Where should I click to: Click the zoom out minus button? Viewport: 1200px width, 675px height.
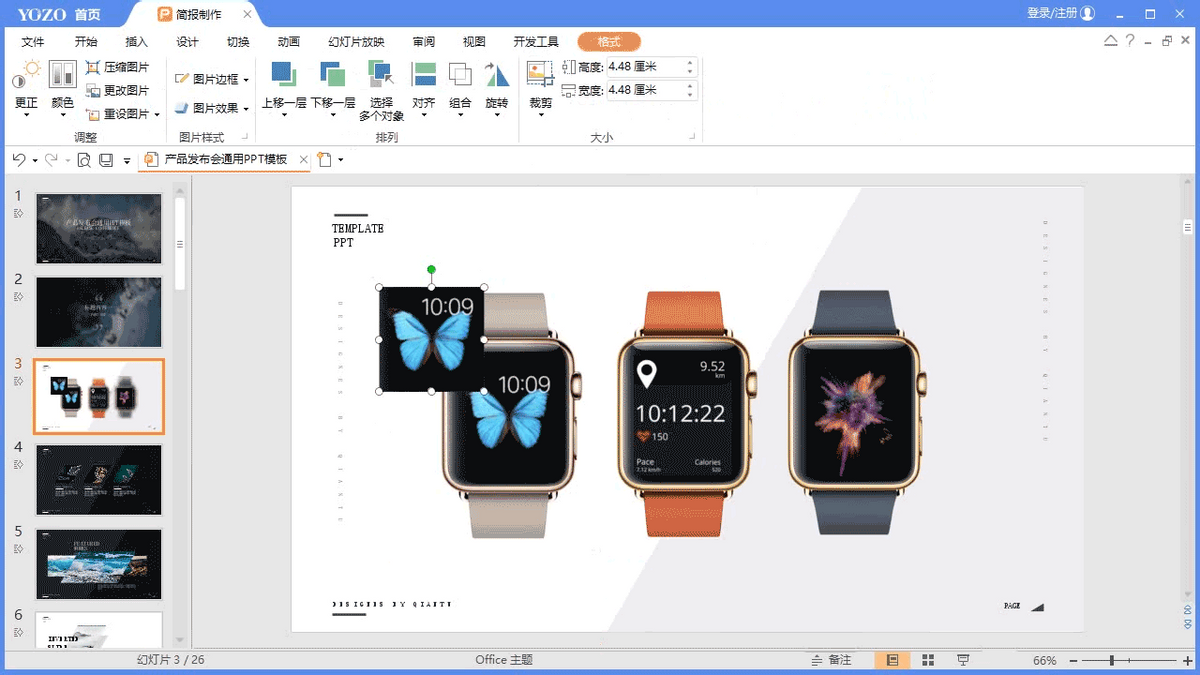(1073, 661)
